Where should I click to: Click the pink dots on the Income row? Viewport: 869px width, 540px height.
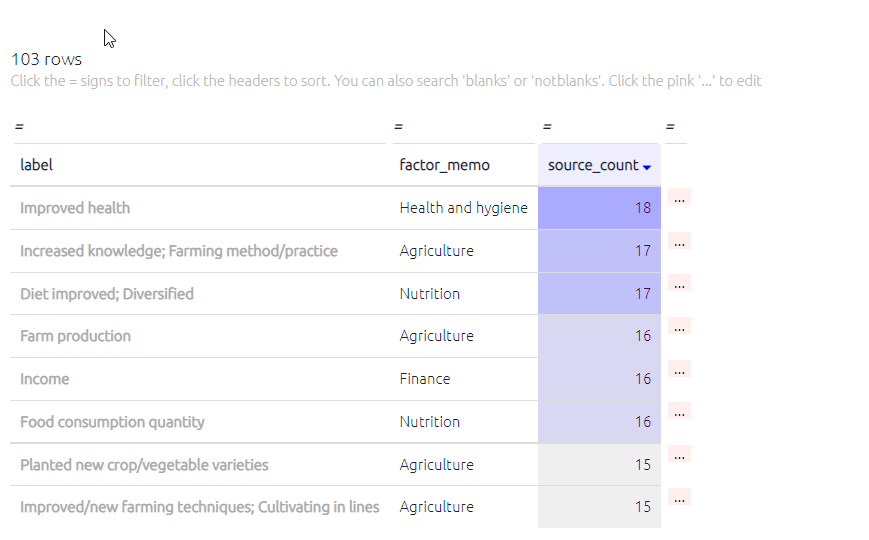[679, 370]
